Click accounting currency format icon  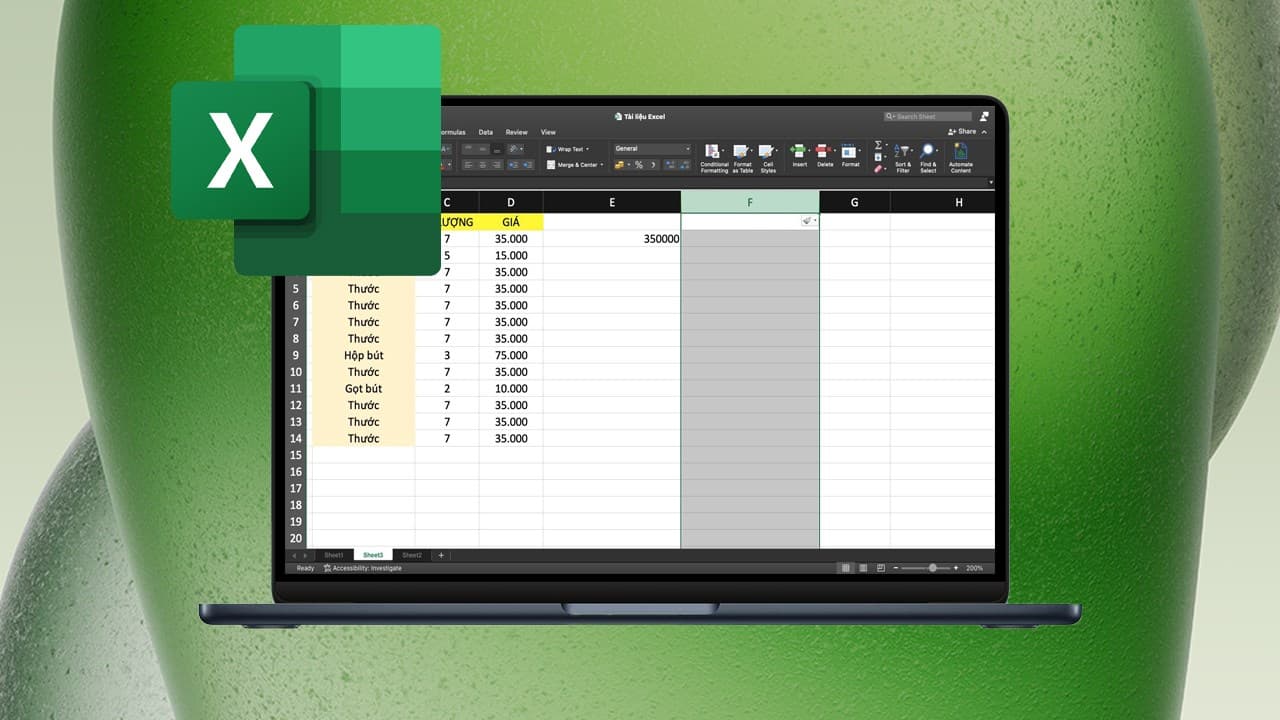coord(619,165)
